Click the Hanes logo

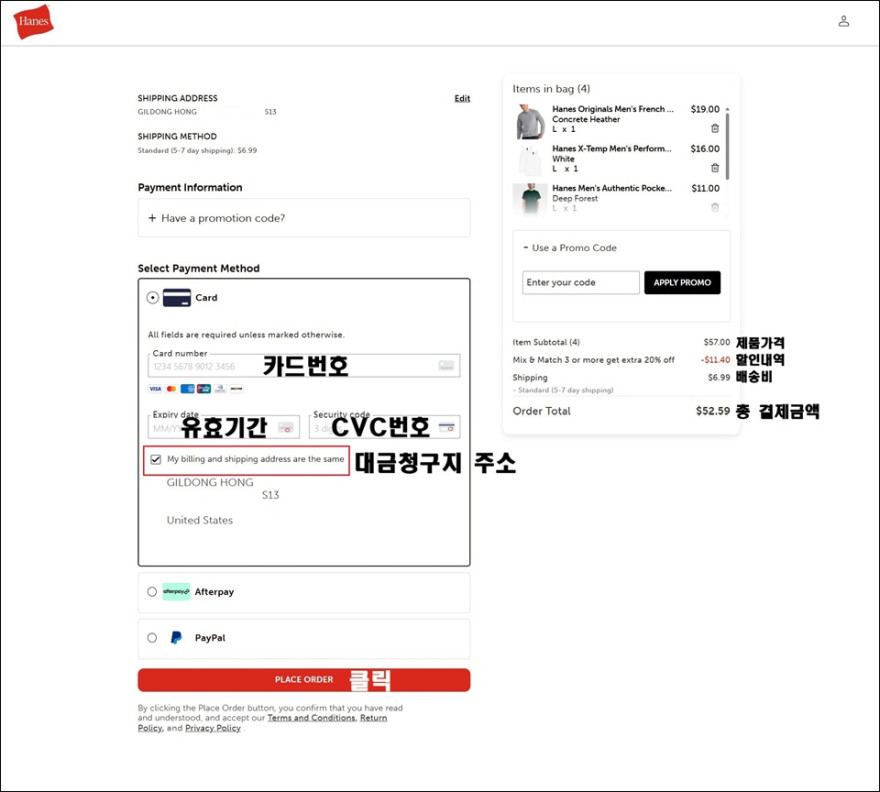33,21
